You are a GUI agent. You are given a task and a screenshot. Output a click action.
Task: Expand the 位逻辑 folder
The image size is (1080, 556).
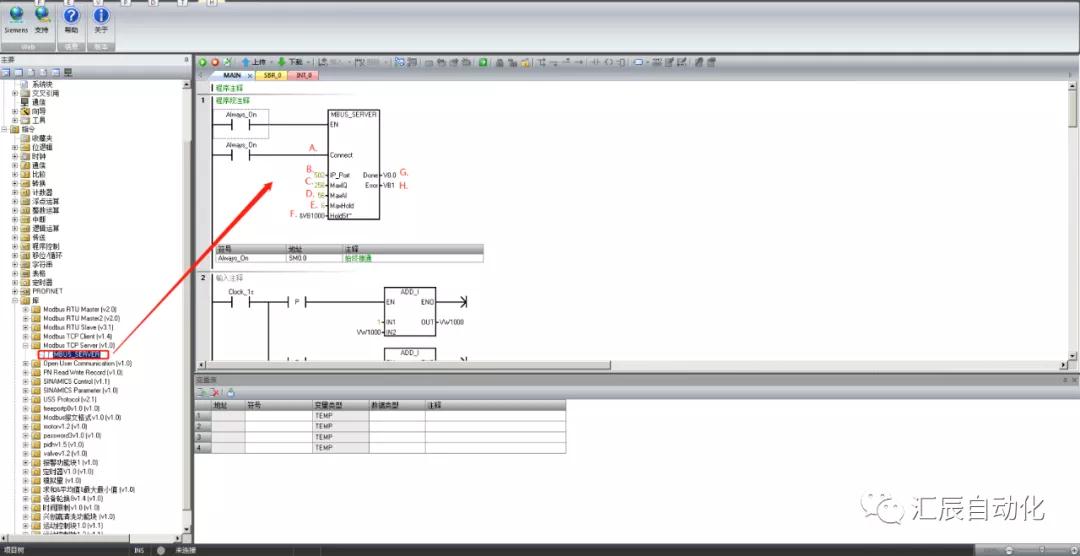click(x=15, y=147)
